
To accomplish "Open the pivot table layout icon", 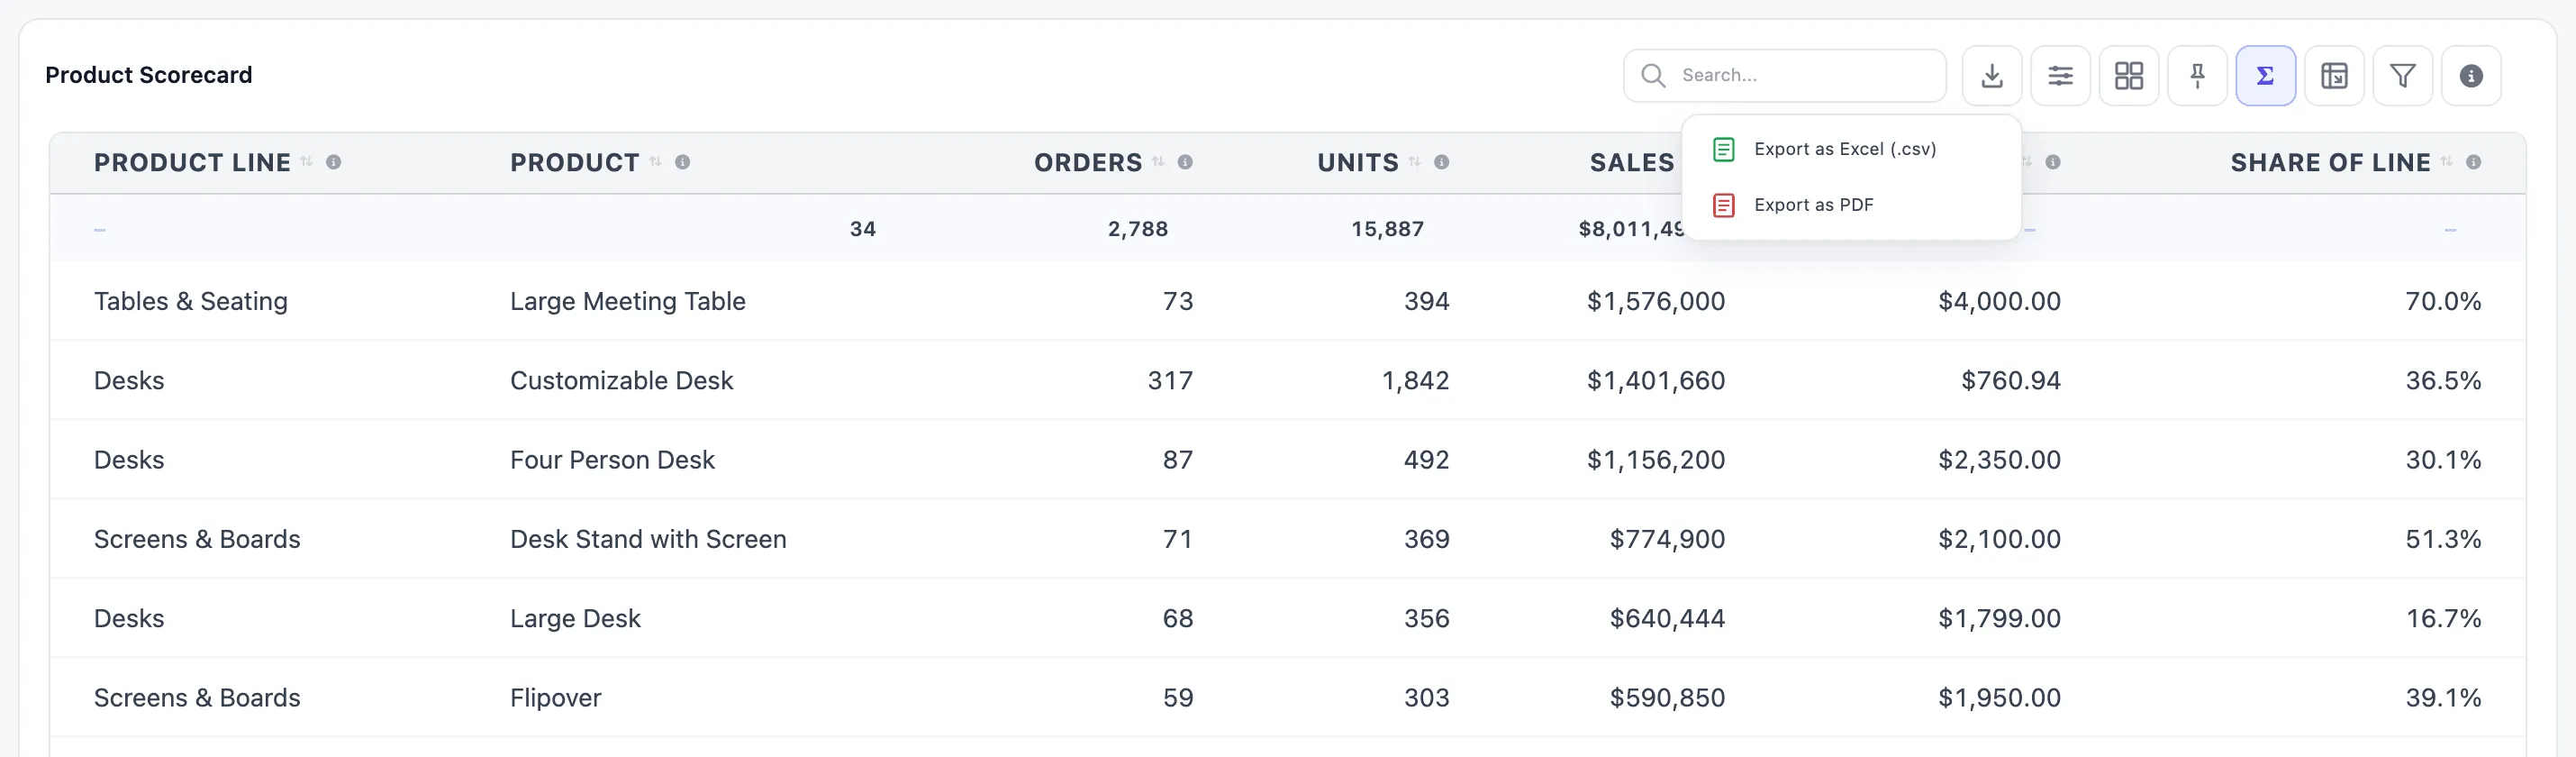I will tap(2334, 75).
